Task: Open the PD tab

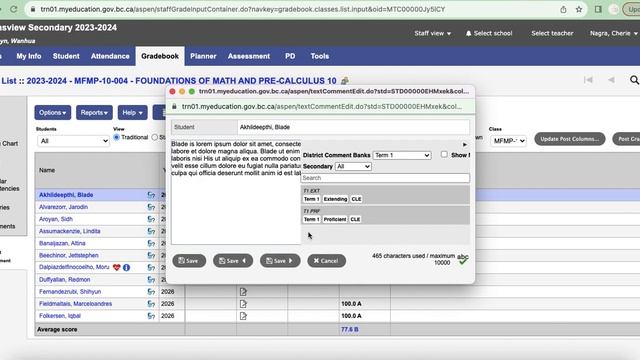Action: [290, 56]
